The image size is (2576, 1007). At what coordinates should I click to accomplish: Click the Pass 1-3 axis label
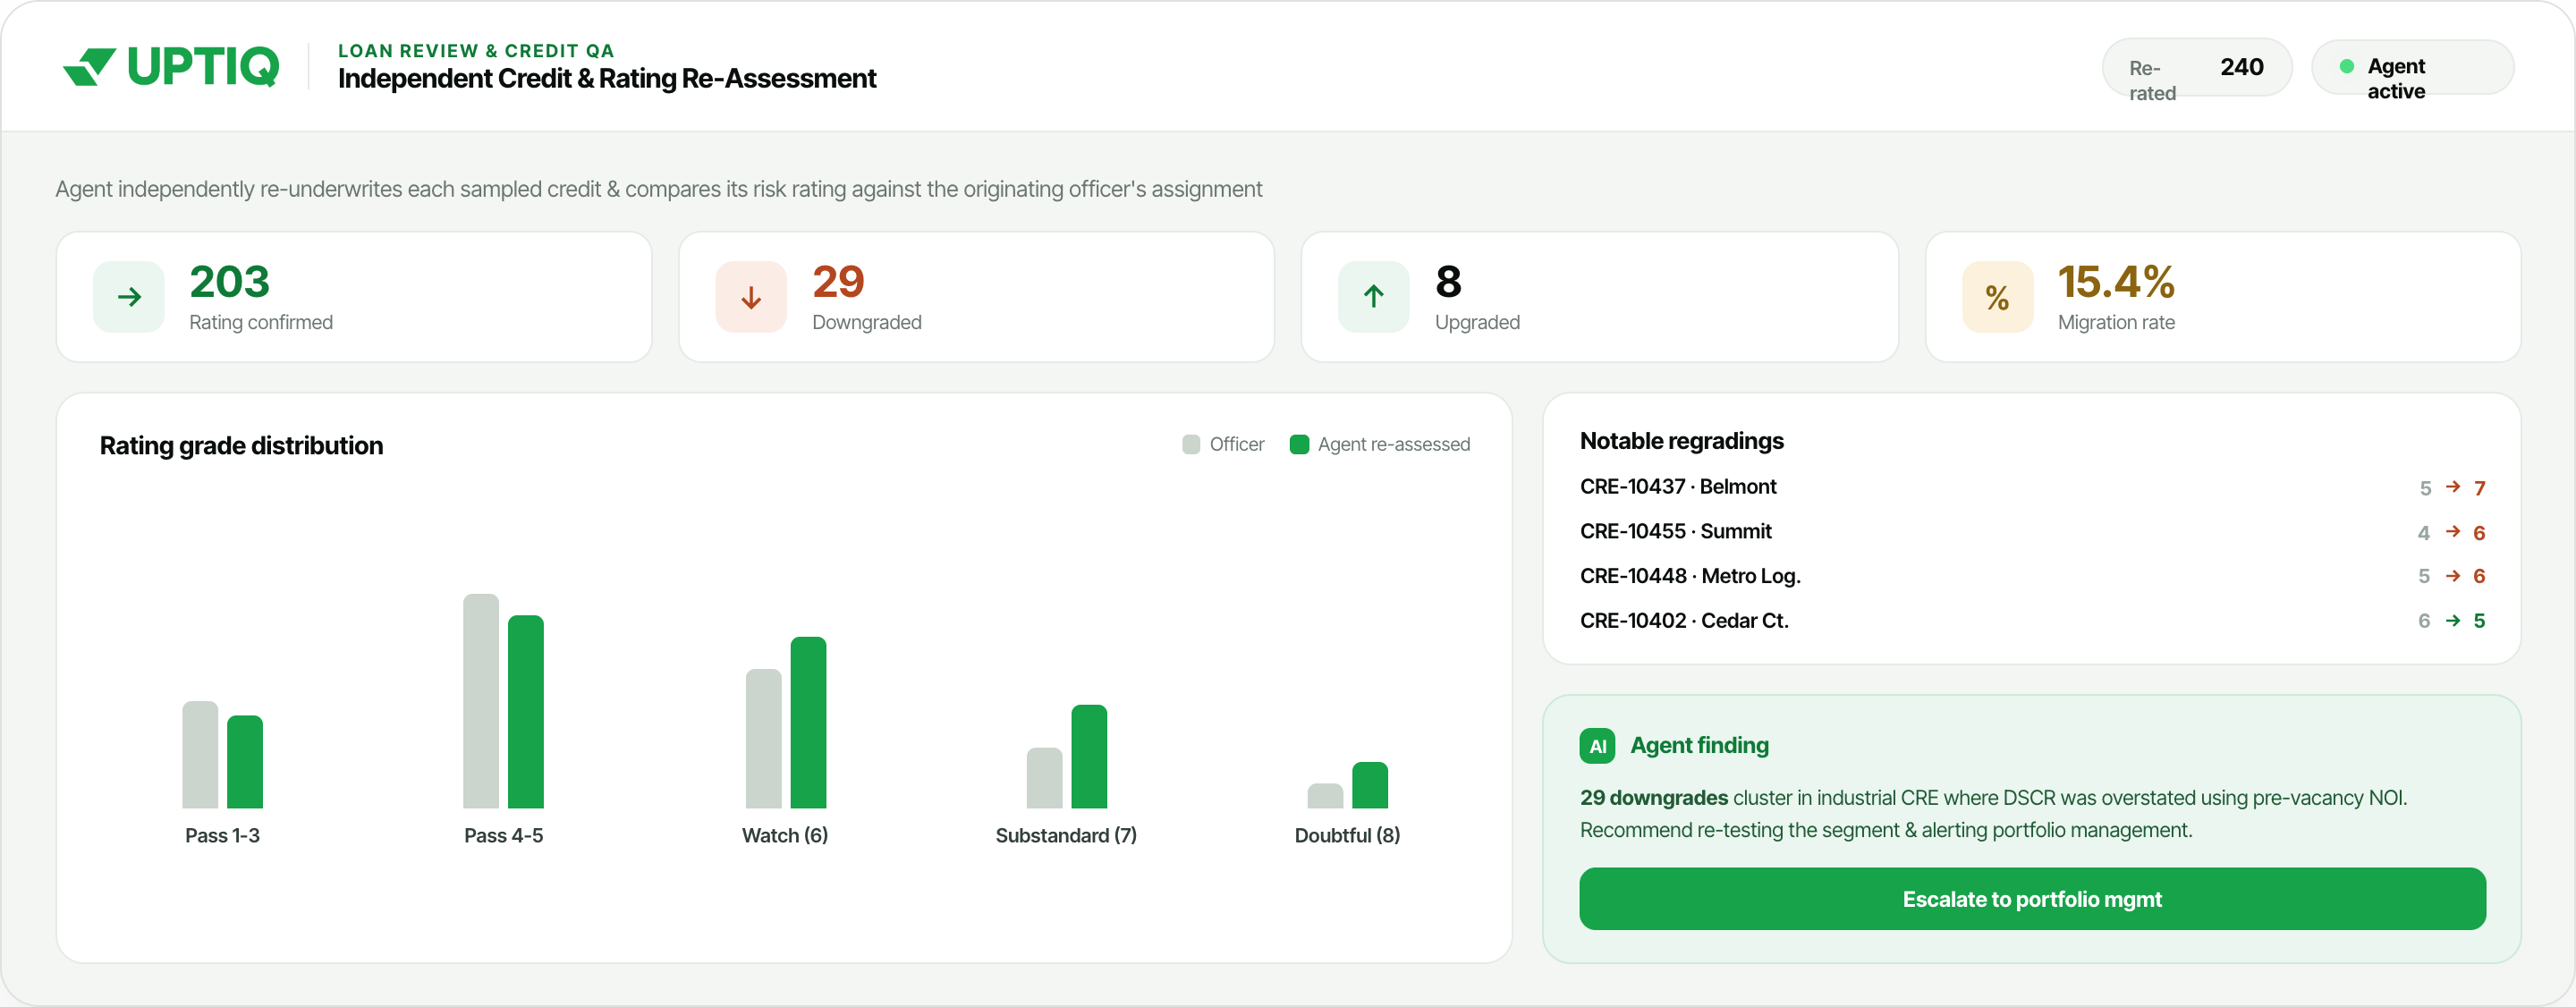coord(222,836)
